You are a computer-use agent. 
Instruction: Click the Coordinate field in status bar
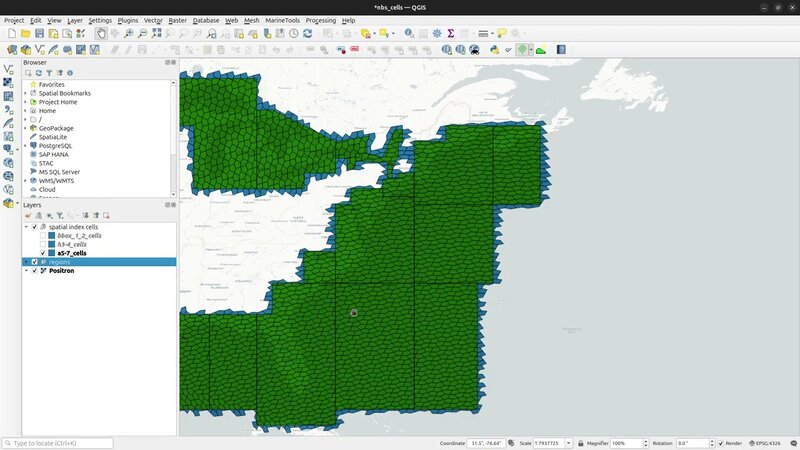[486, 443]
